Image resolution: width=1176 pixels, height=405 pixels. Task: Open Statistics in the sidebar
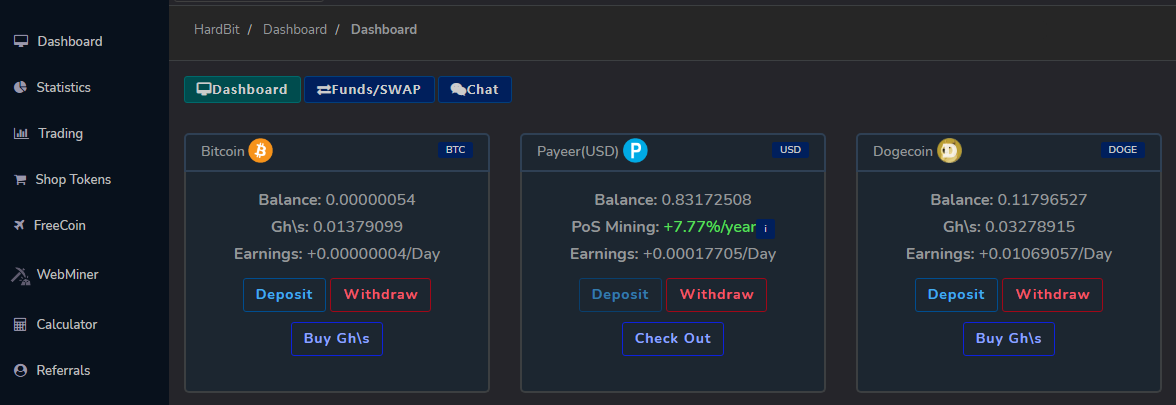pos(64,88)
